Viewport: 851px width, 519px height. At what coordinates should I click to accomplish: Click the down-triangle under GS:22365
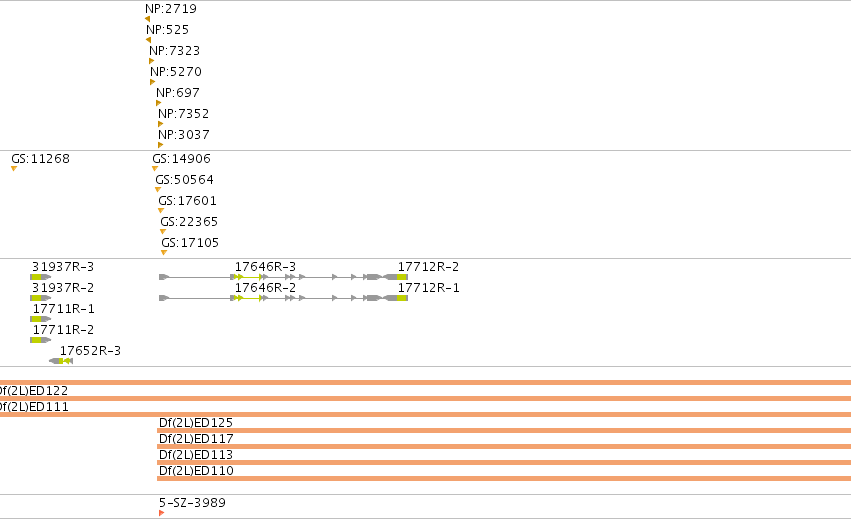click(x=163, y=232)
